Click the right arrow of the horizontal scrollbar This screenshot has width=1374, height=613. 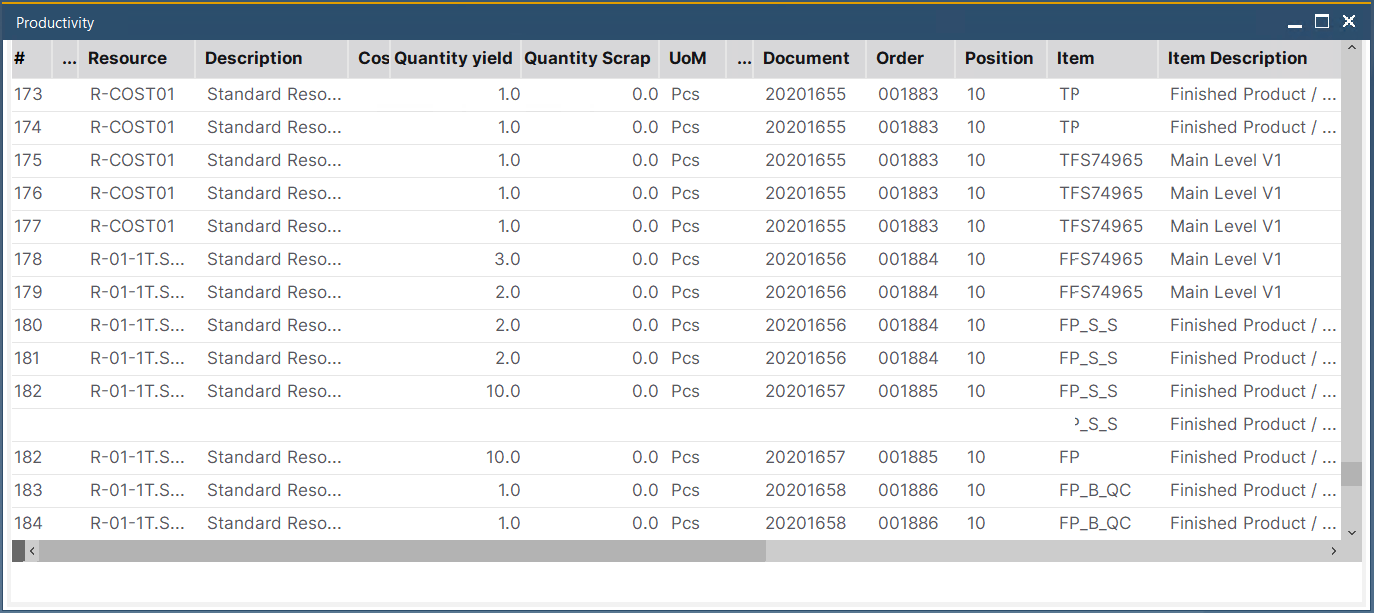click(x=1333, y=550)
